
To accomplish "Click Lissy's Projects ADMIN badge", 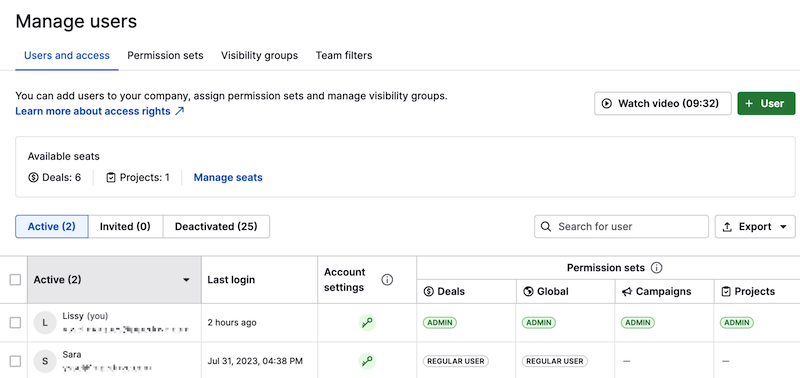I will [737, 322].
